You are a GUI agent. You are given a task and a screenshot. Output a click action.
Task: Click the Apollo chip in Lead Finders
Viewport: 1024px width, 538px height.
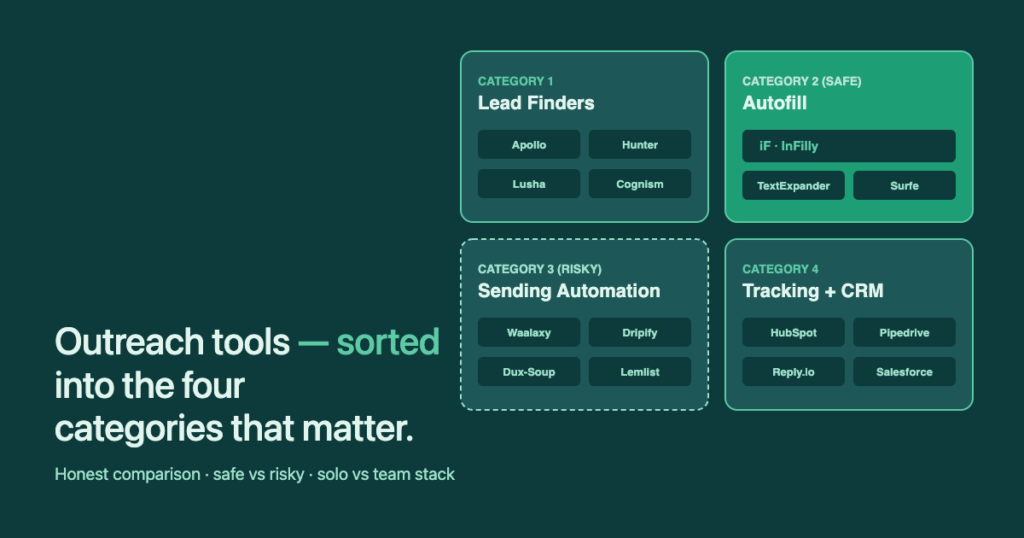point(528,144)
